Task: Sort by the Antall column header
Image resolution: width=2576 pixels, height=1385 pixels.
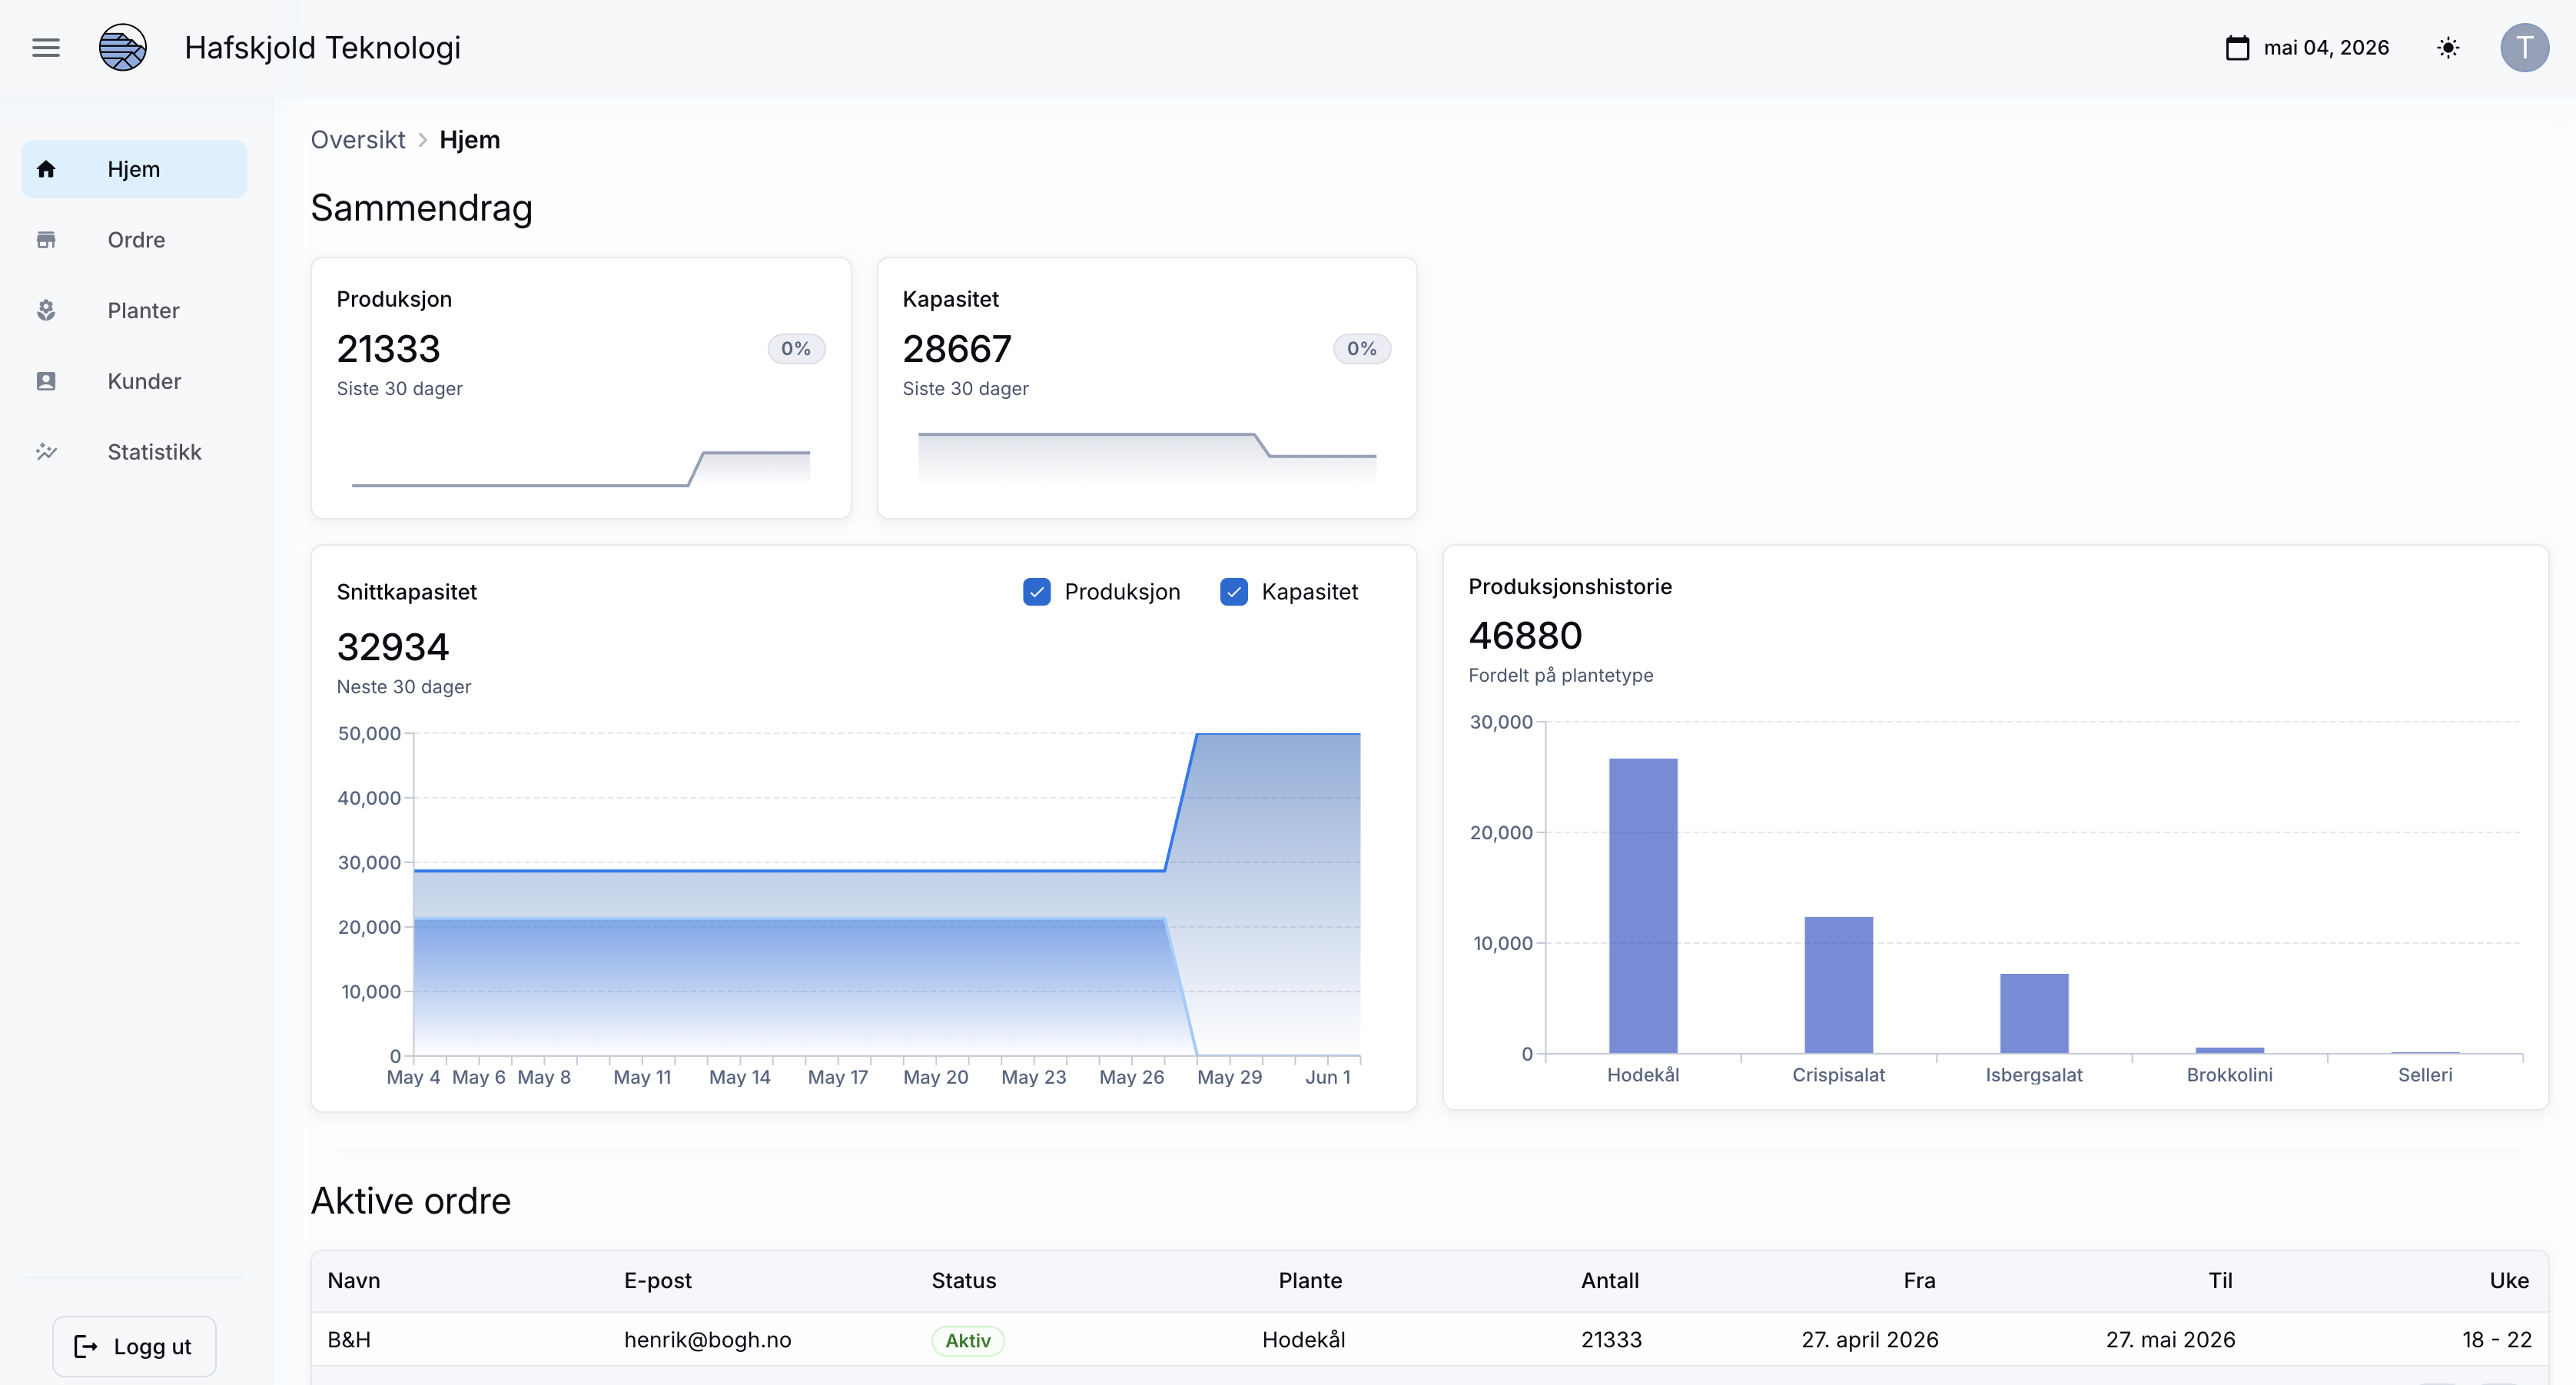Action: [1610, 1281]
